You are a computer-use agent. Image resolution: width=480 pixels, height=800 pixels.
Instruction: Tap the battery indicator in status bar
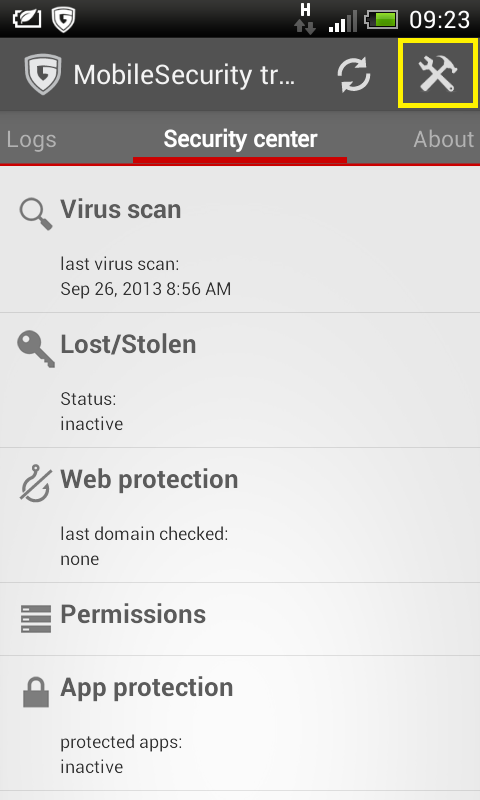(381, 20)
